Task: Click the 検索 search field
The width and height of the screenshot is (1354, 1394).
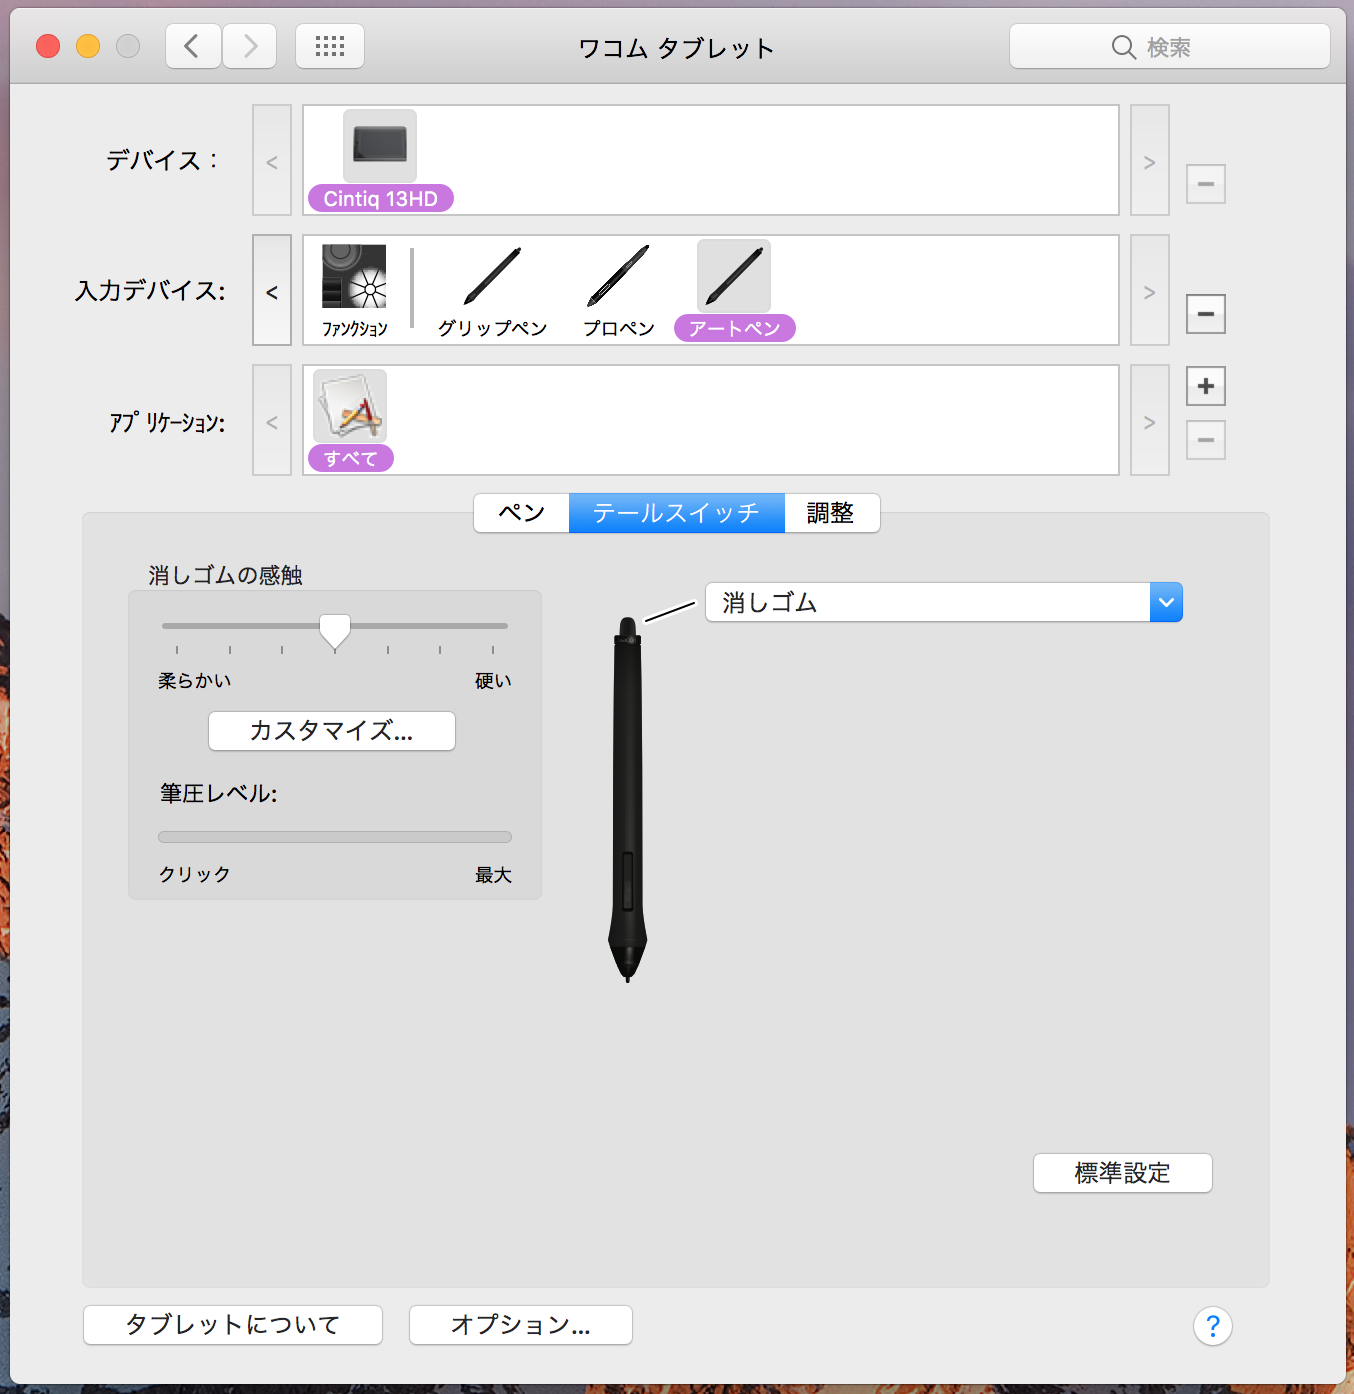Action: pyautogui.click(x=1170, y=46)
